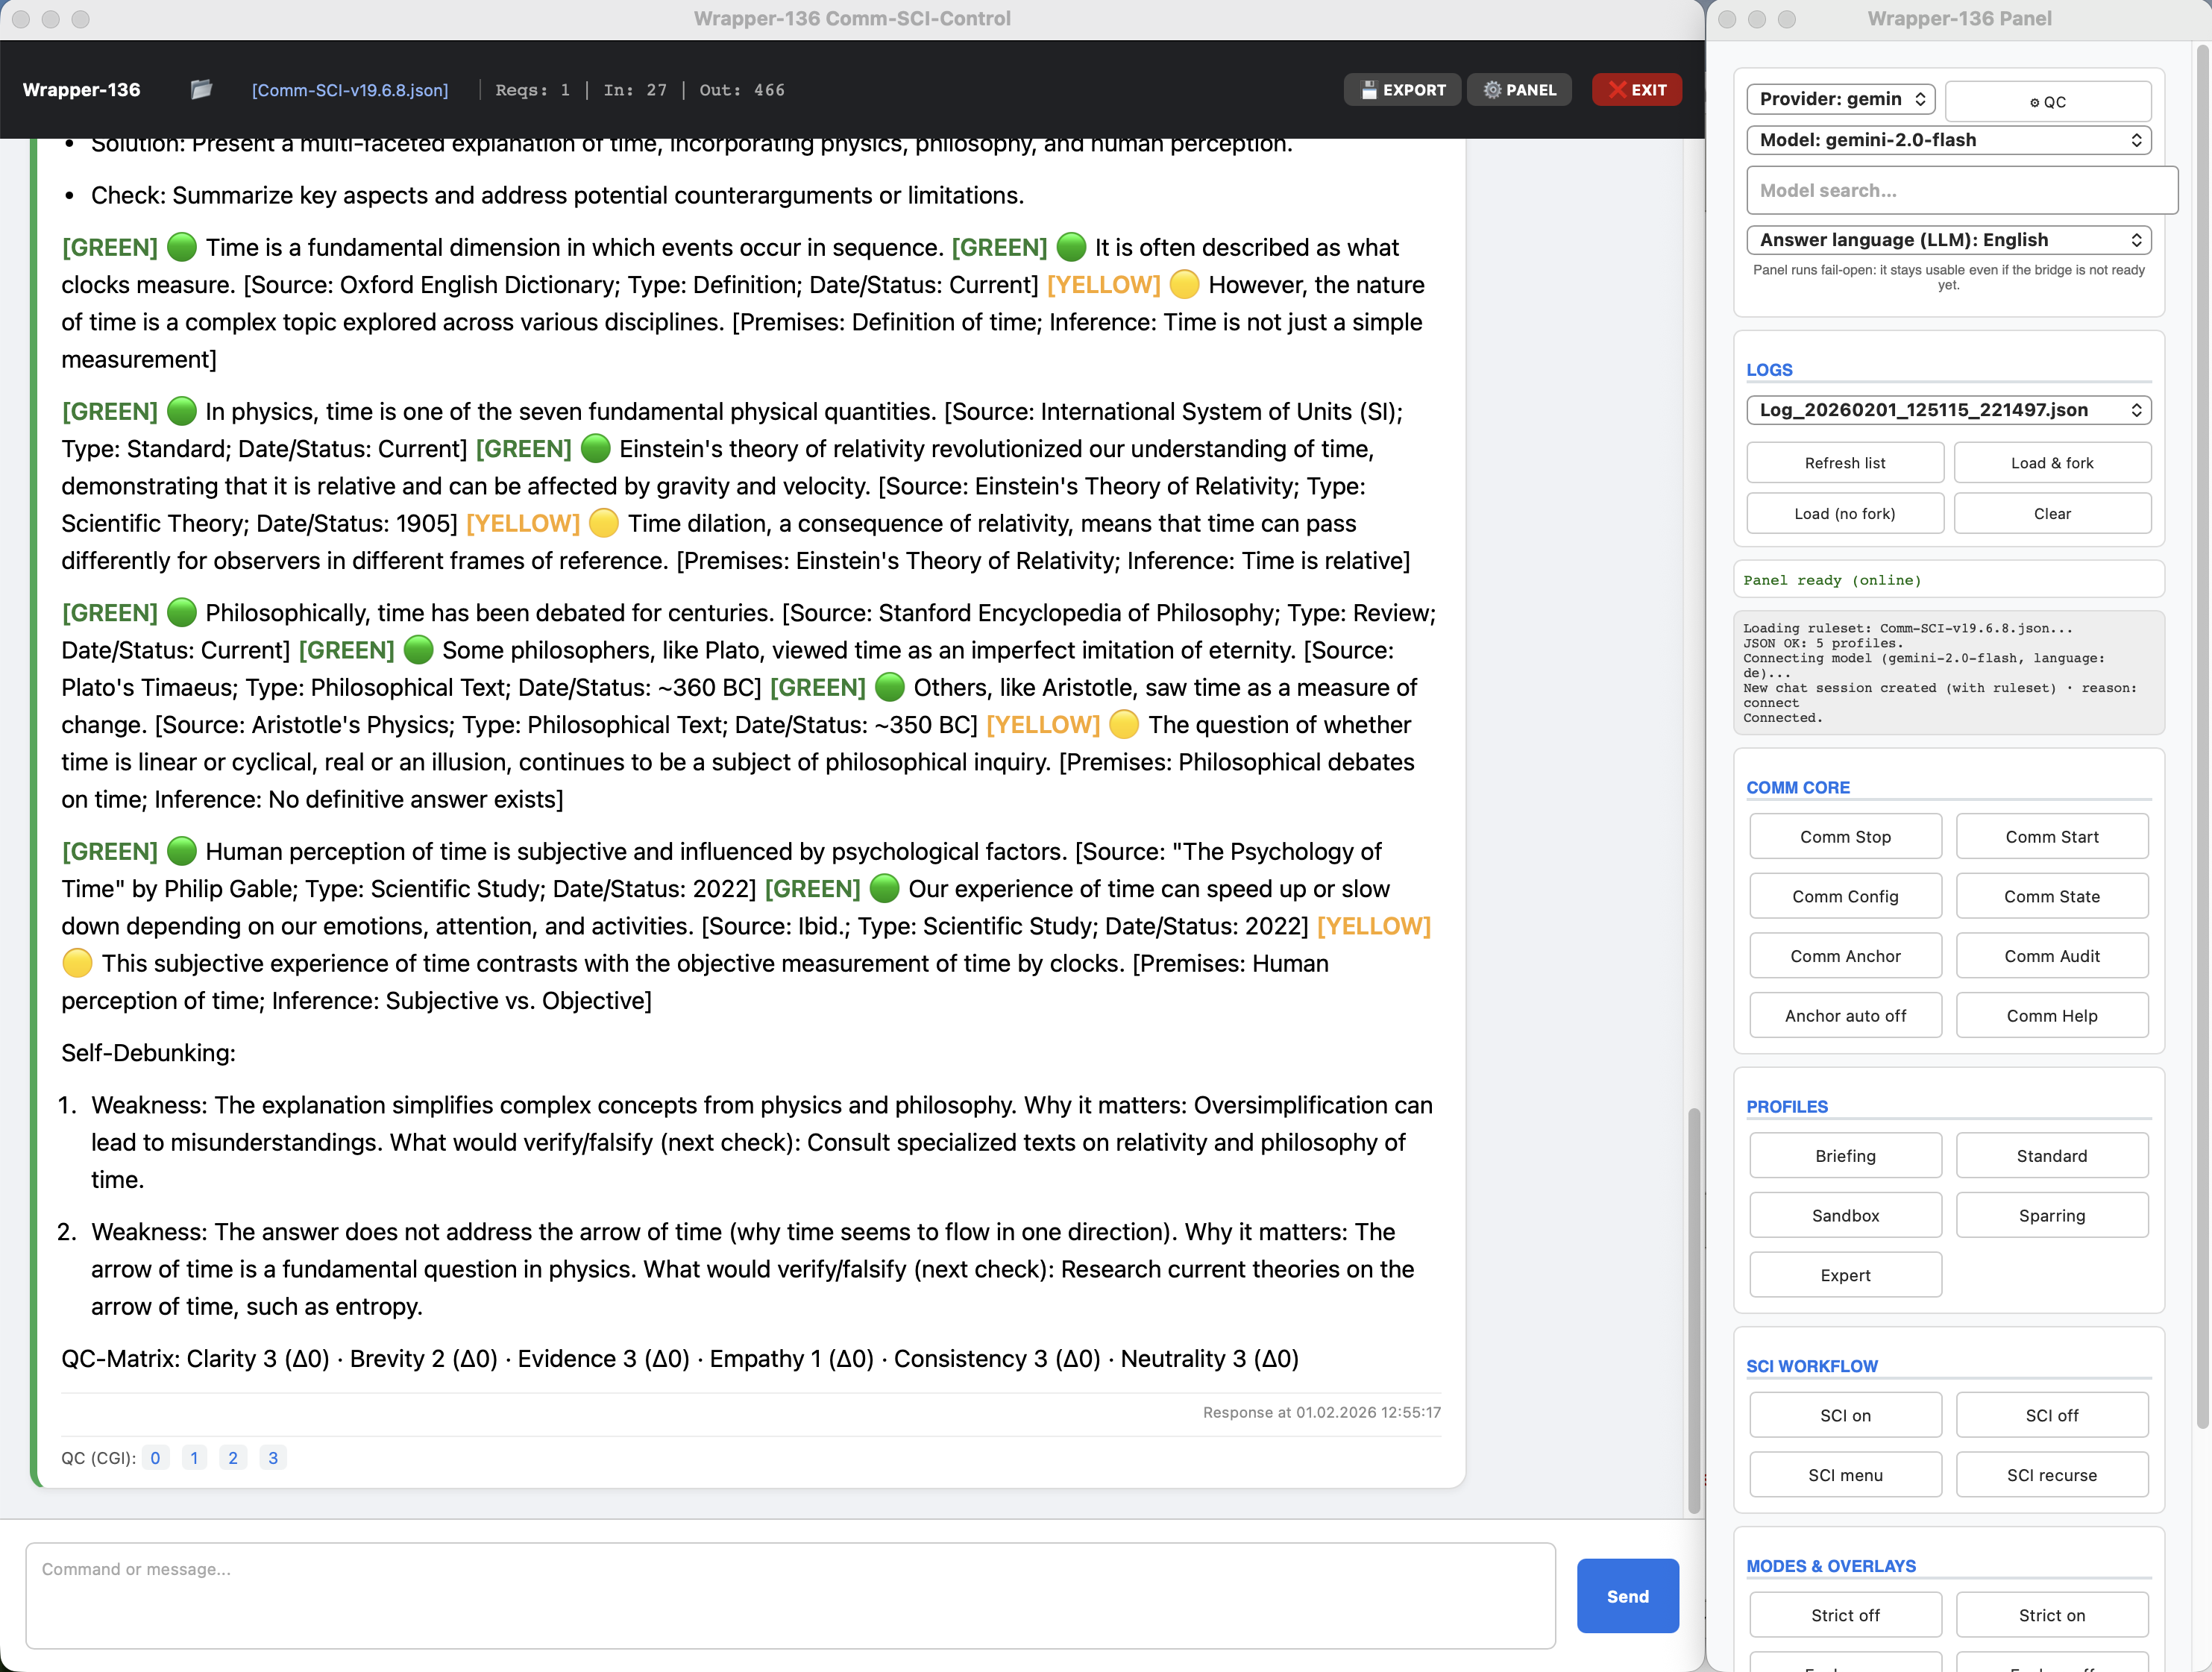2212x1672 pixels.
Task: Disable anchoring via Anchor auto off
Action: coord(1845,1014)
